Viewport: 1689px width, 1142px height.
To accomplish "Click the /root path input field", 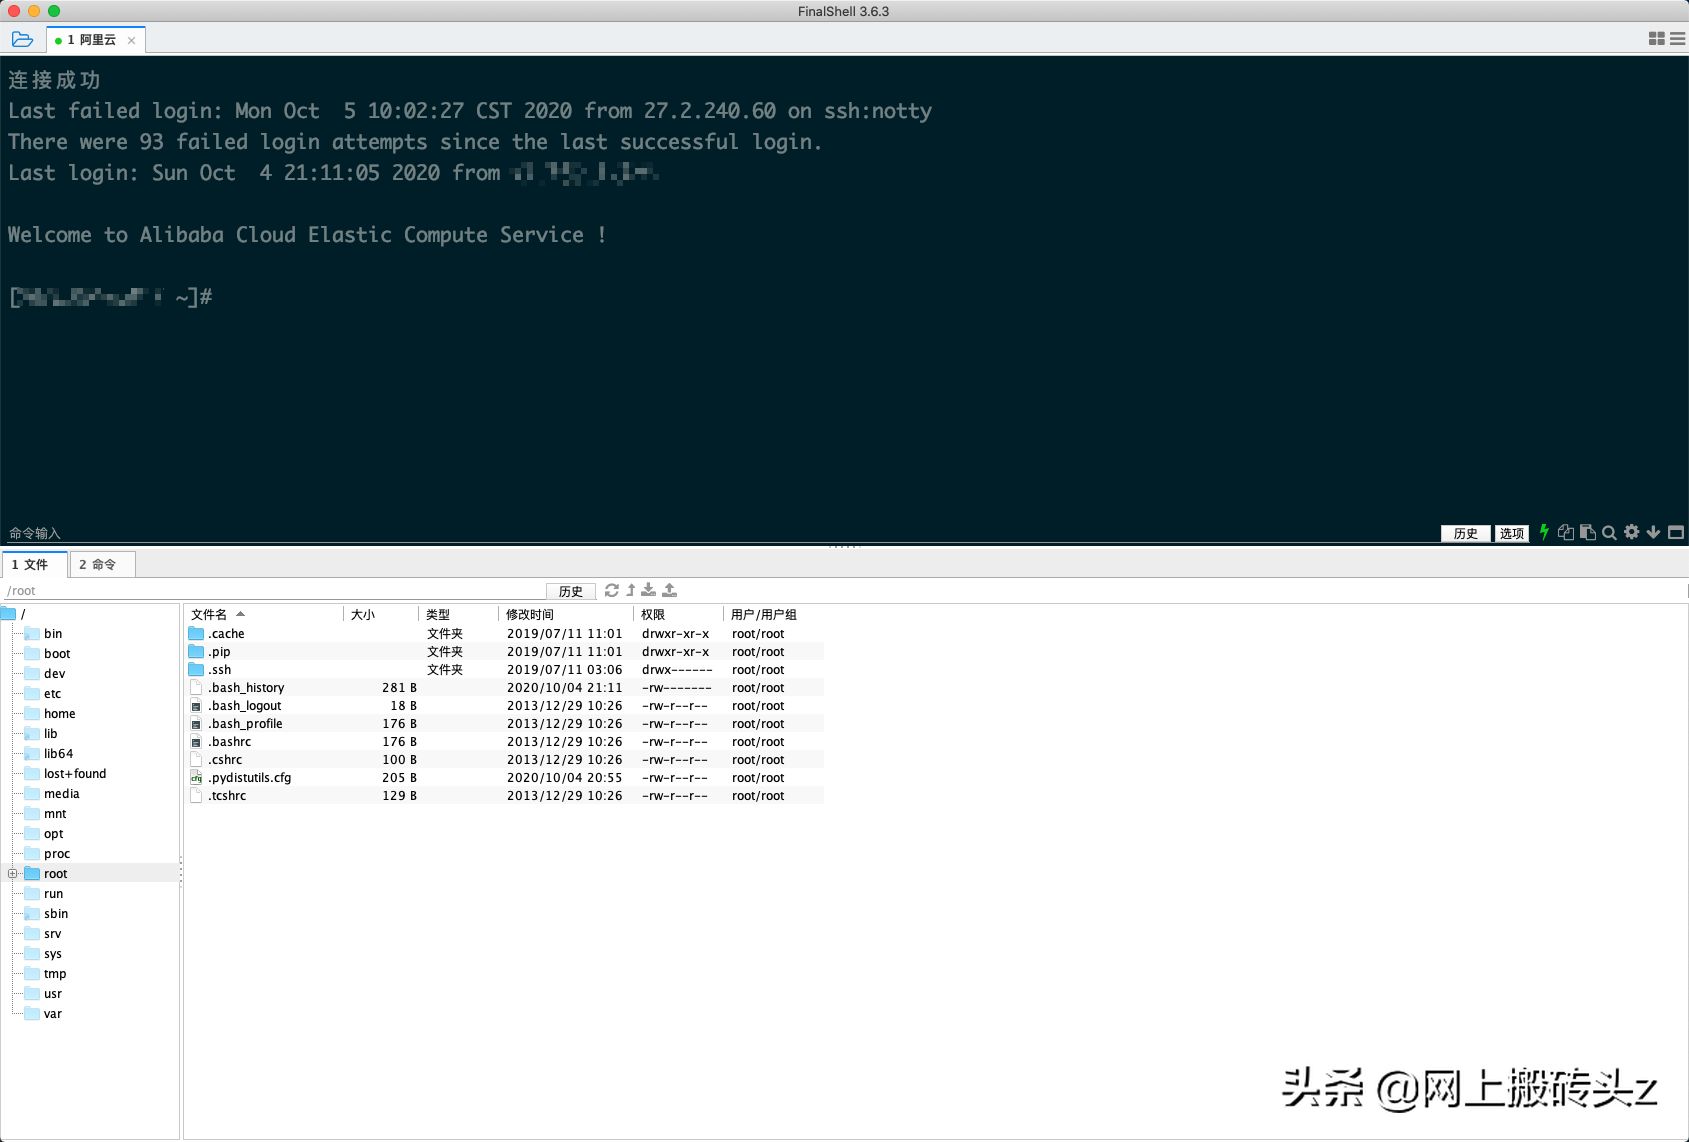I will pos(274,591).
